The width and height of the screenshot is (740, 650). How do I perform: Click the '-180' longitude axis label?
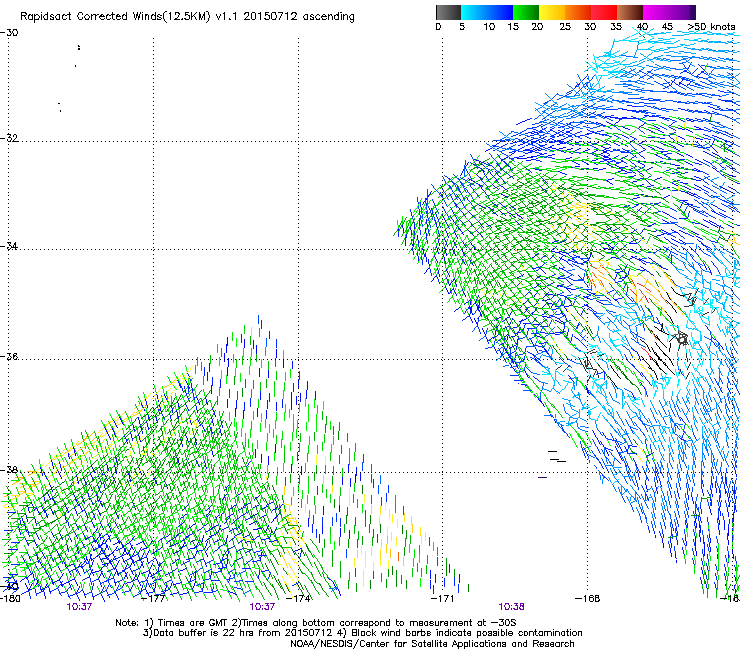tap(10, 599)
